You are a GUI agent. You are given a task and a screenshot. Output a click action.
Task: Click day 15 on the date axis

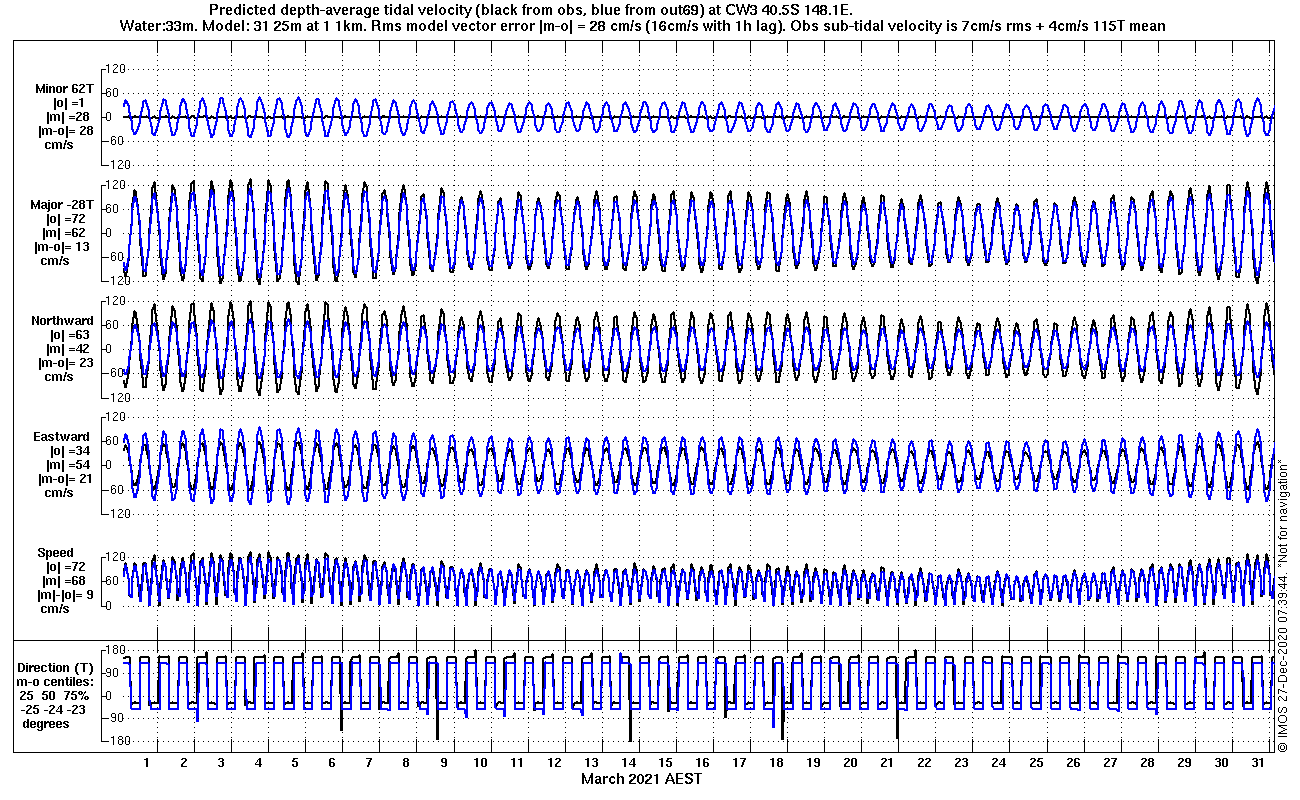665,763
